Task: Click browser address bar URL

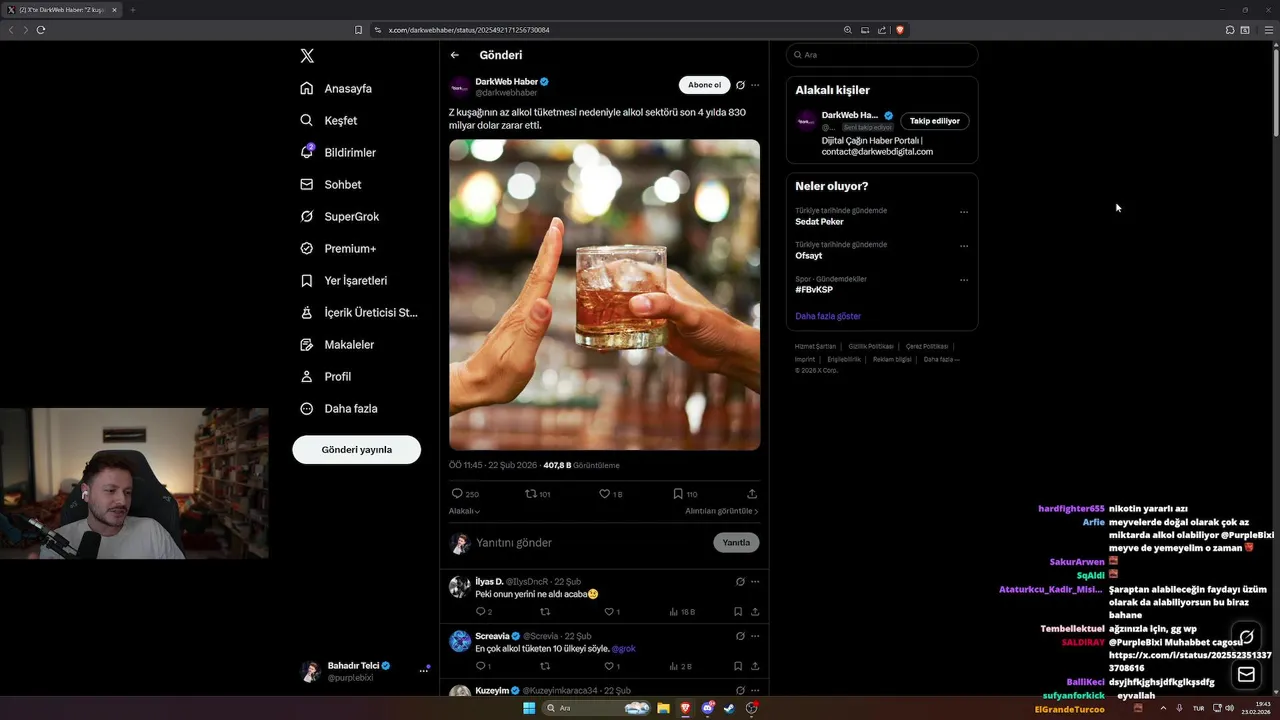Action: (x=469, y=30)
